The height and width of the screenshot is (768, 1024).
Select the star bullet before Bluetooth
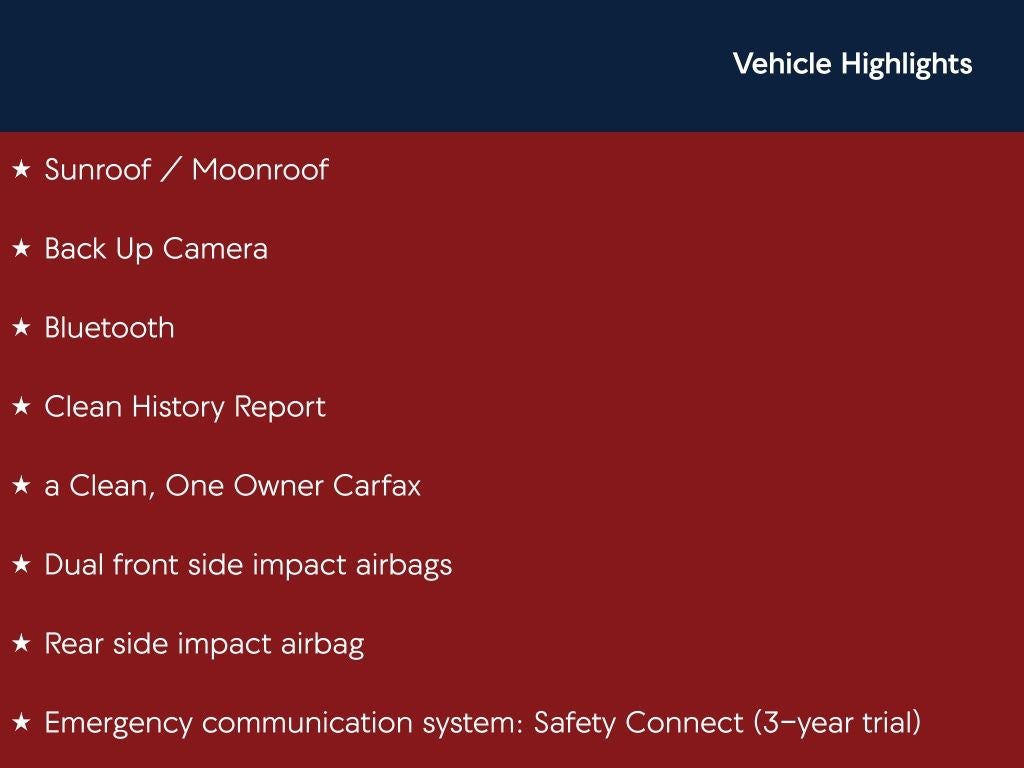(x=21, y=328)
